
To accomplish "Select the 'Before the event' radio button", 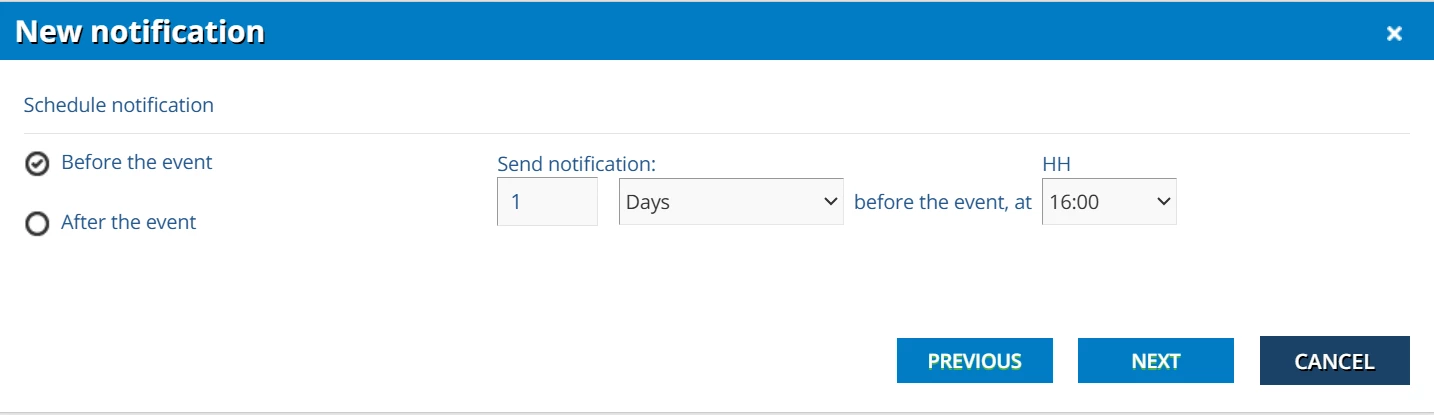I will (x=37, y=164).
